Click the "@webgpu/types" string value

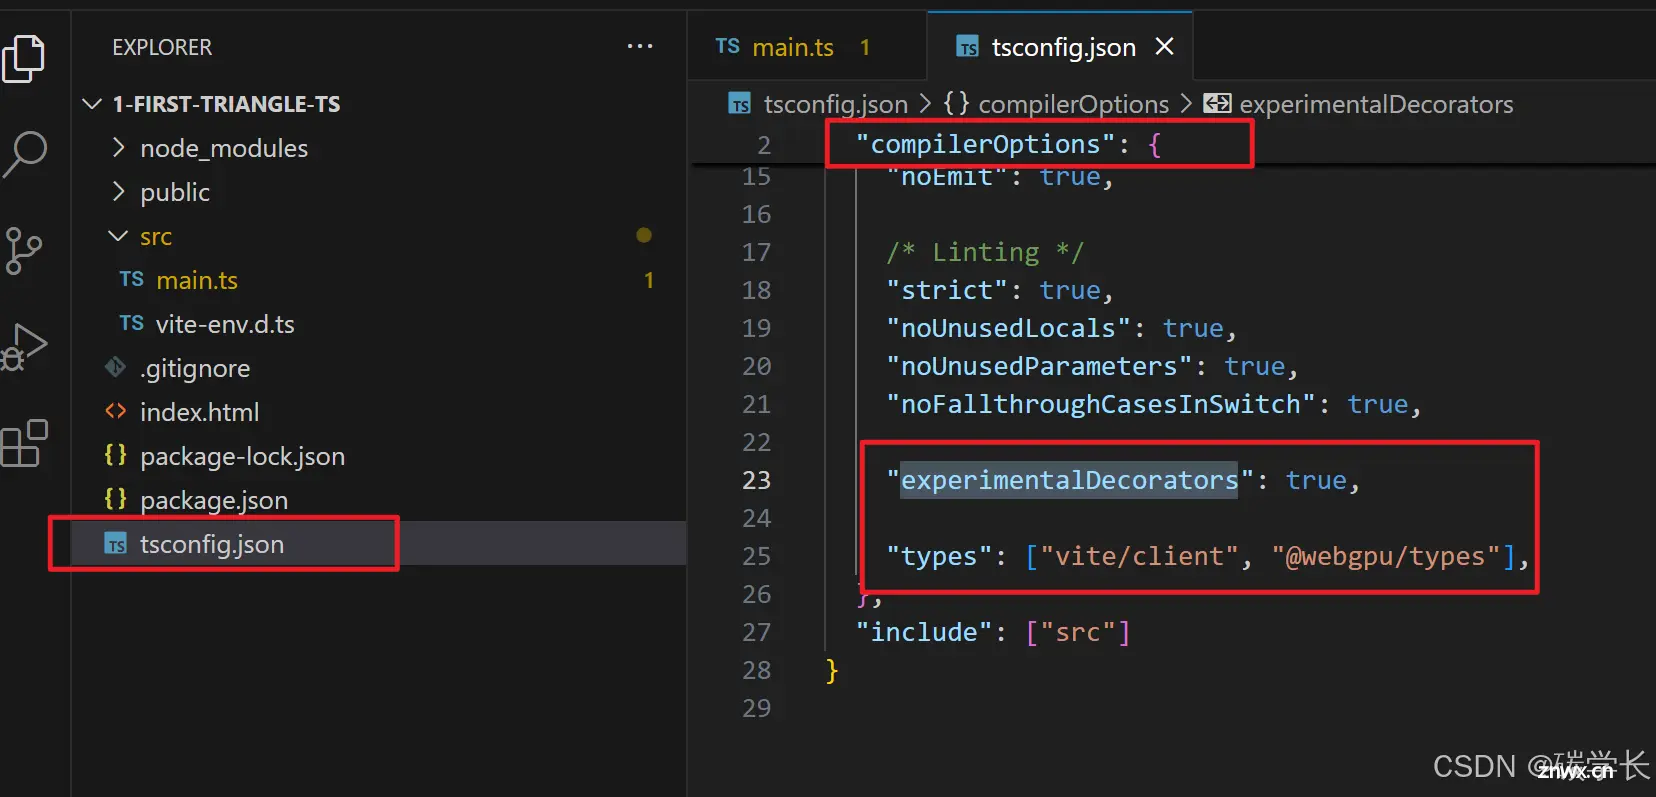[1386, 556]
